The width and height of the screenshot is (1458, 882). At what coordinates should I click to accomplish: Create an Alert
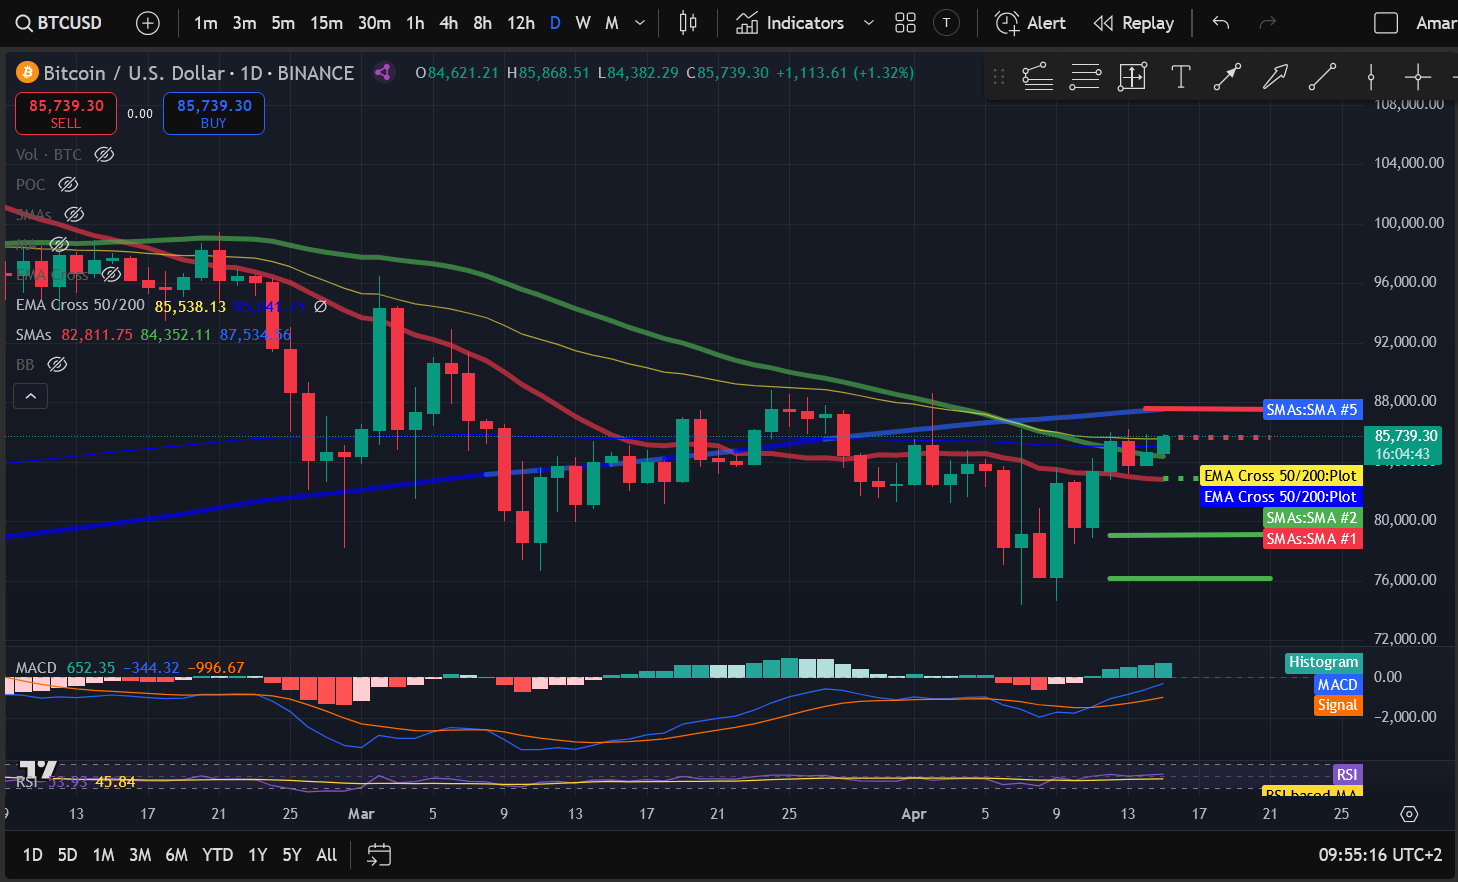[1031, 23]
